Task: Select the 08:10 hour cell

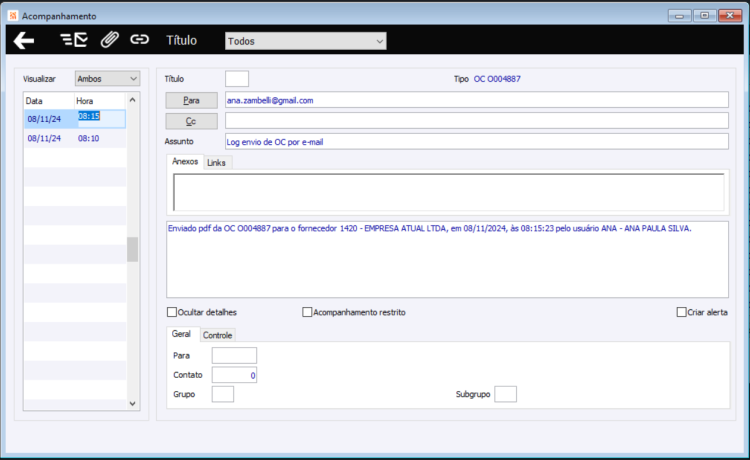Action: pos(100,138)
